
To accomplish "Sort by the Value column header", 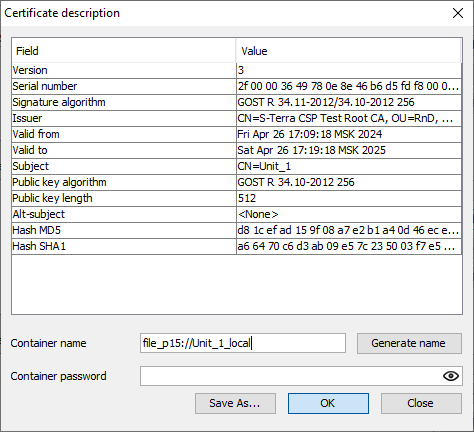I will pyautogui.click(x=349, y=51).
